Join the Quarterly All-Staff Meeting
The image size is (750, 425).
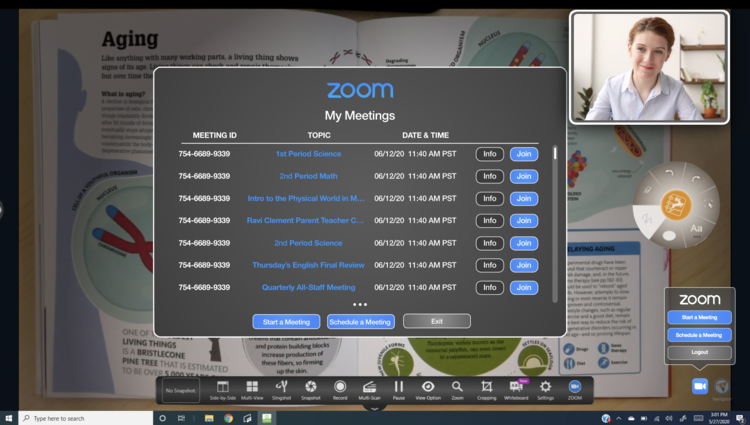[524, 287]
